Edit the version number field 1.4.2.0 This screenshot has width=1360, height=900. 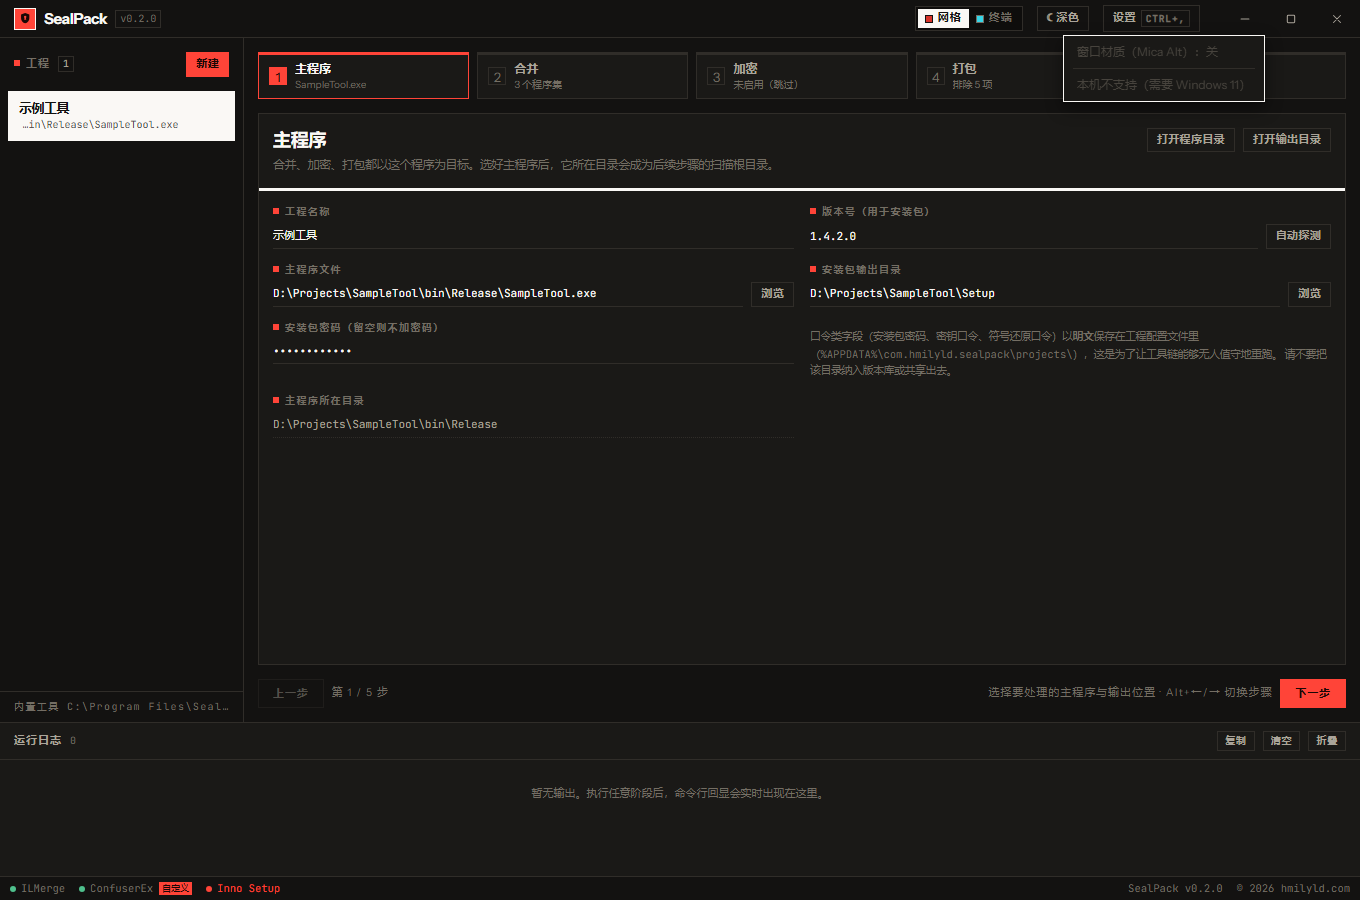(x=1033, y=236)
